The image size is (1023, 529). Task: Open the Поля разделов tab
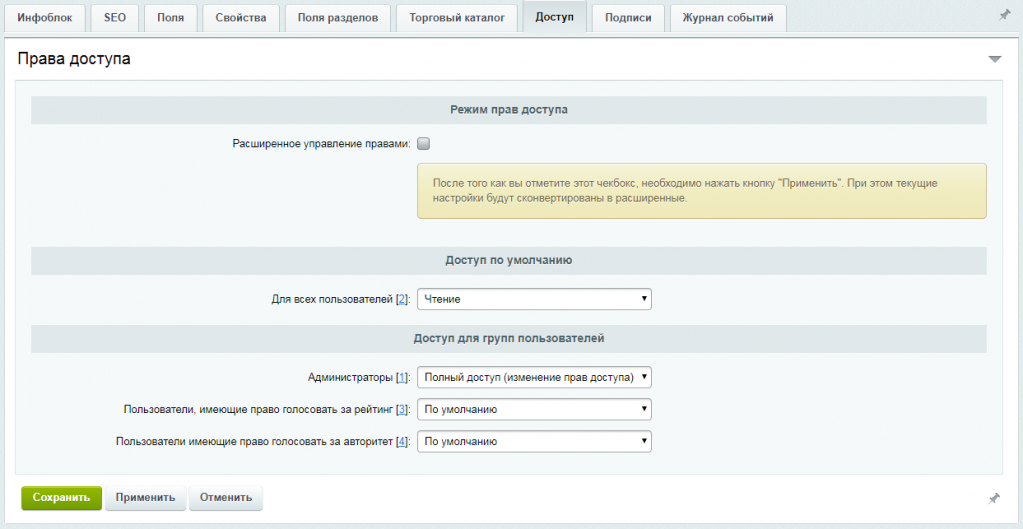[338, 18]
